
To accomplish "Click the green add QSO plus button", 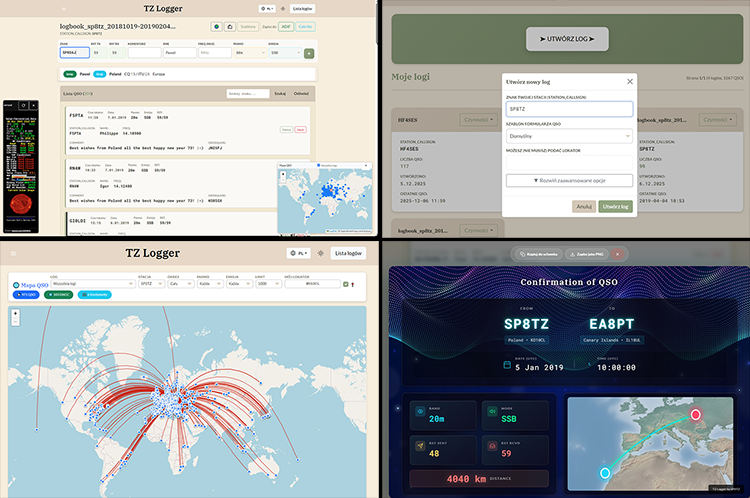I will (309, 53).
